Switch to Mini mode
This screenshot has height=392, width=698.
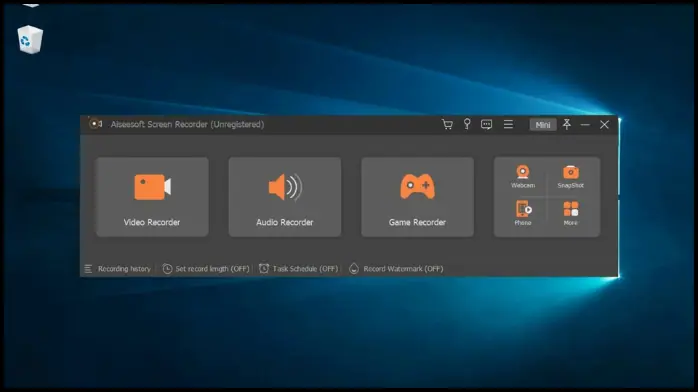[x=543, y=125]
